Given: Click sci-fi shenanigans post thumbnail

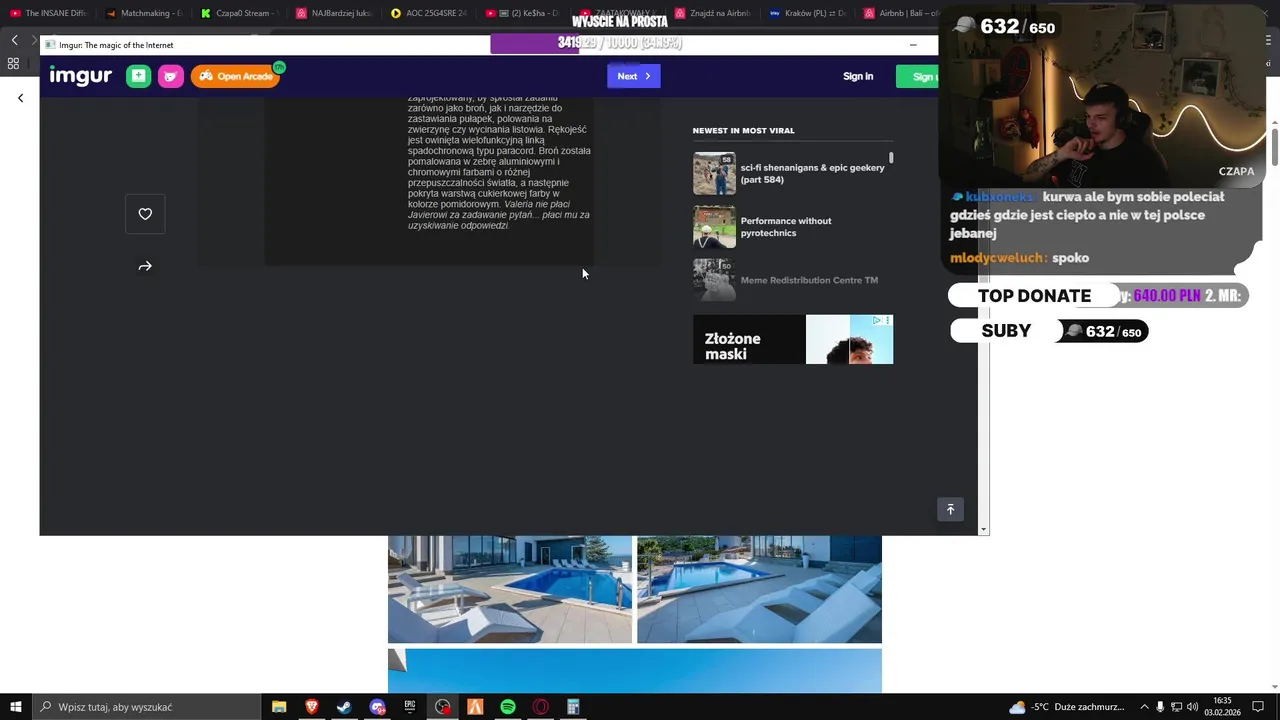Looking at the screenshot, I should tap(714, 173).
